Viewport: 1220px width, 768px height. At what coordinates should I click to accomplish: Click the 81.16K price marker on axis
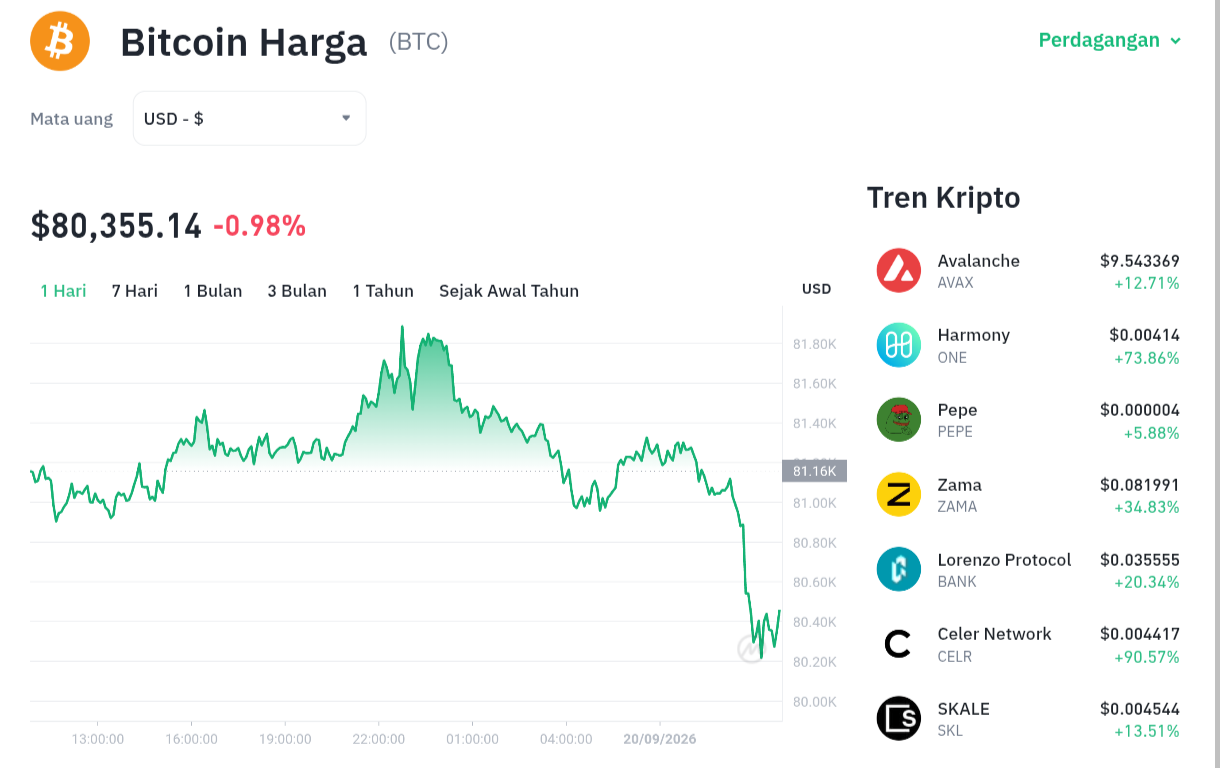pos(814,471)
